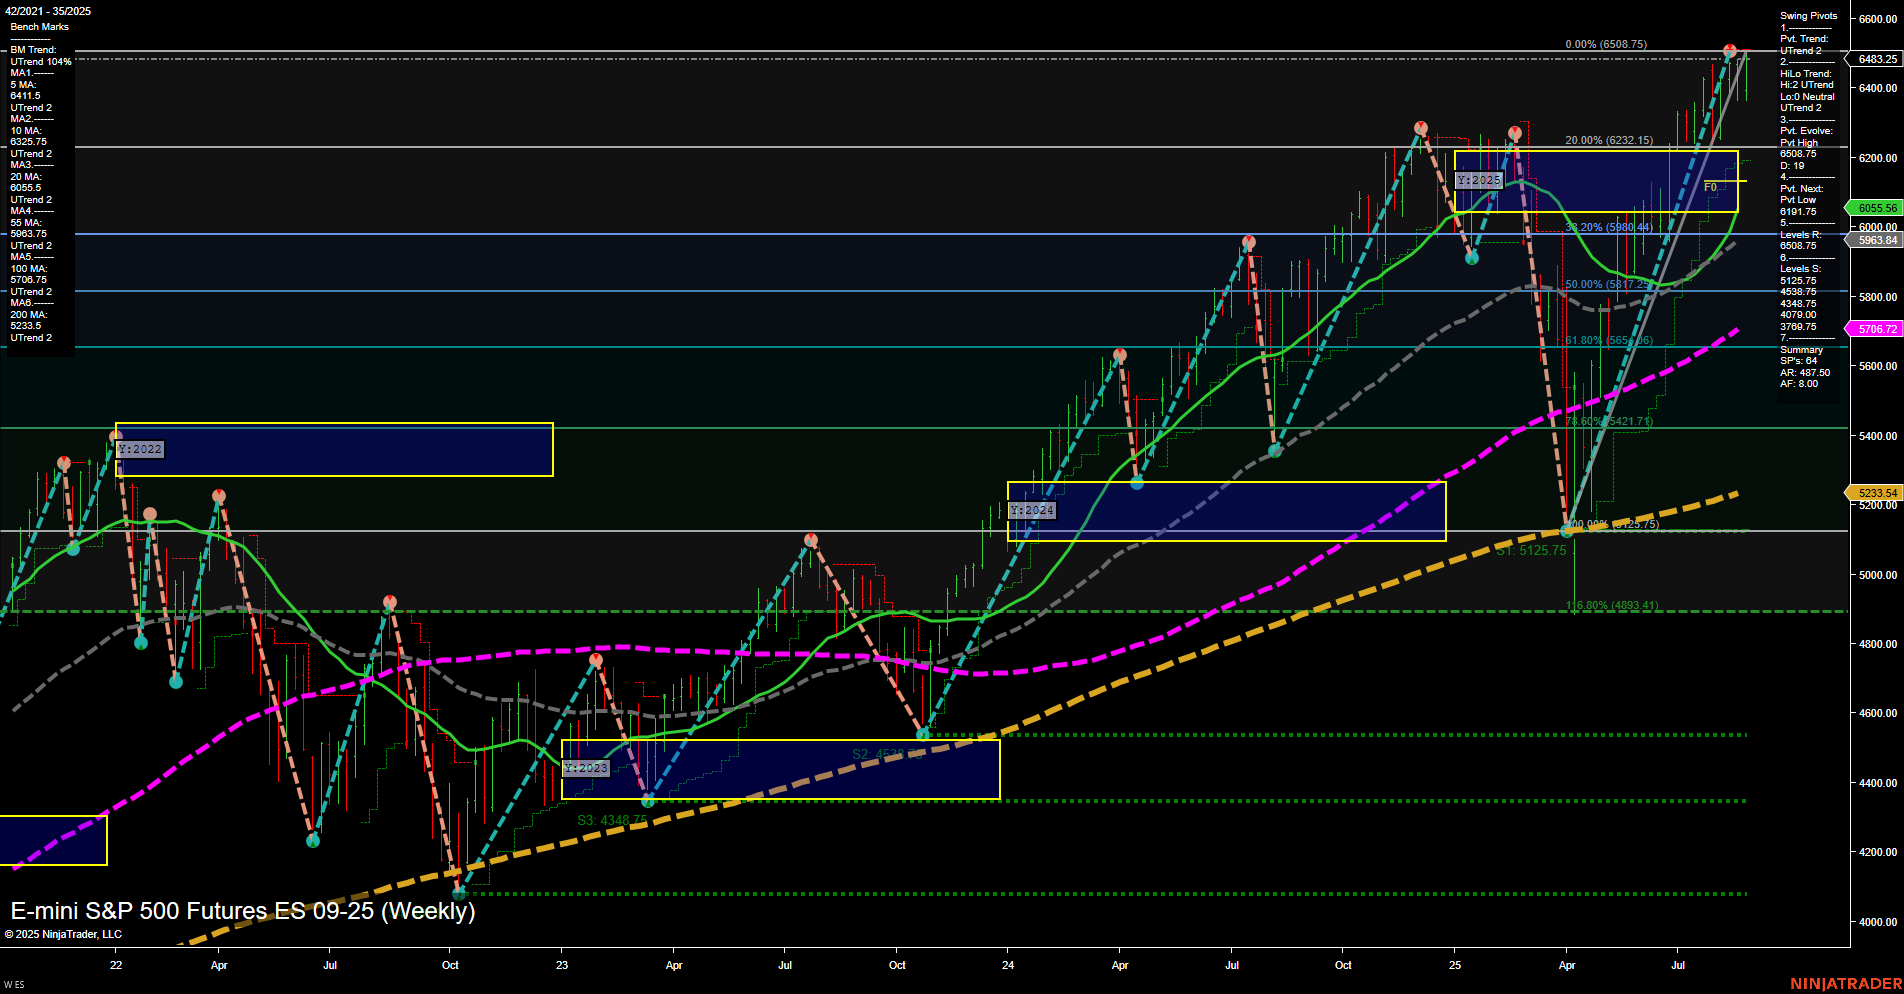Click the red pivot marker at the 6500 high
Viewport: 1904px width, 994px height.
point(1728,46)
